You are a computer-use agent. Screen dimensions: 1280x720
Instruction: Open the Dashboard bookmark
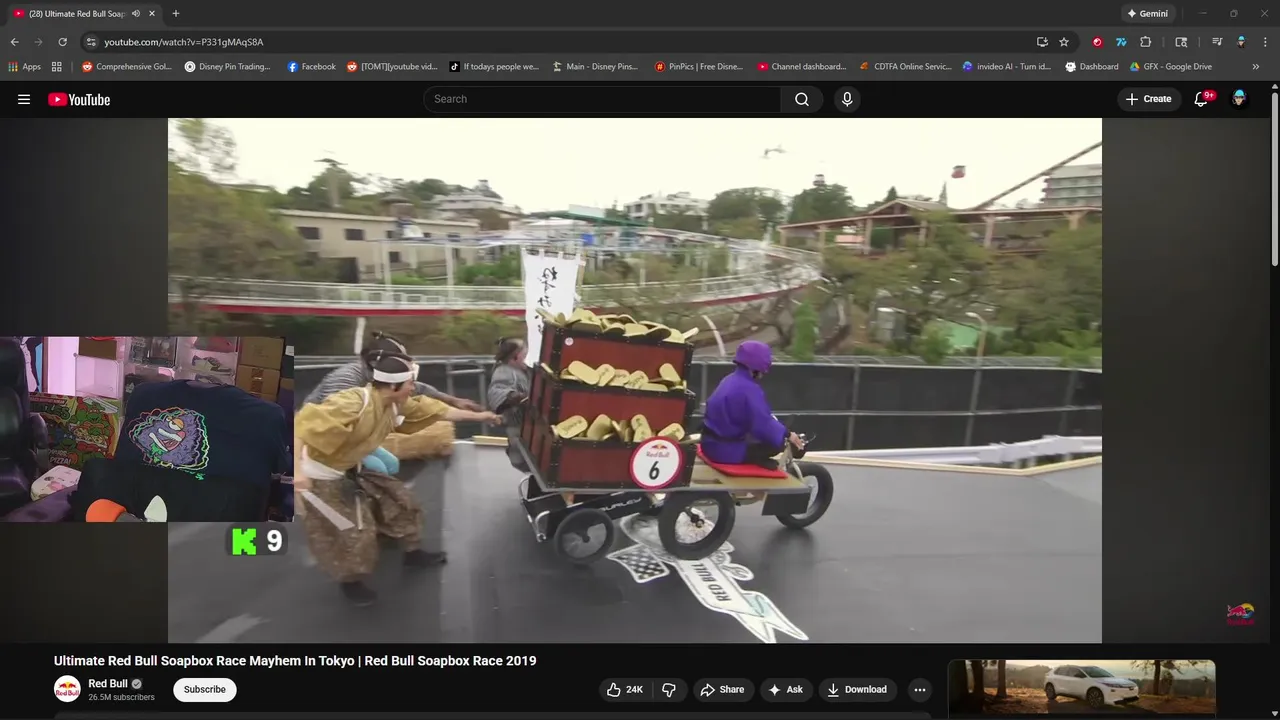[x=1092, y=67]
